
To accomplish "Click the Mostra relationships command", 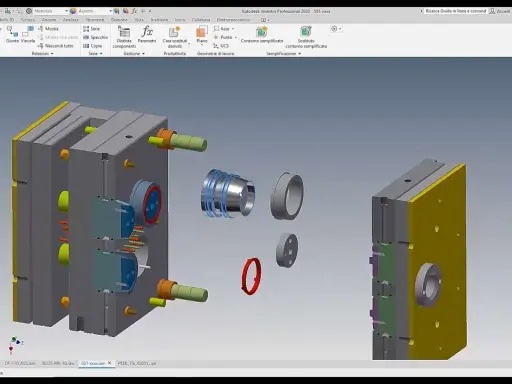I will pyautogui.click(x=48, y=29).
